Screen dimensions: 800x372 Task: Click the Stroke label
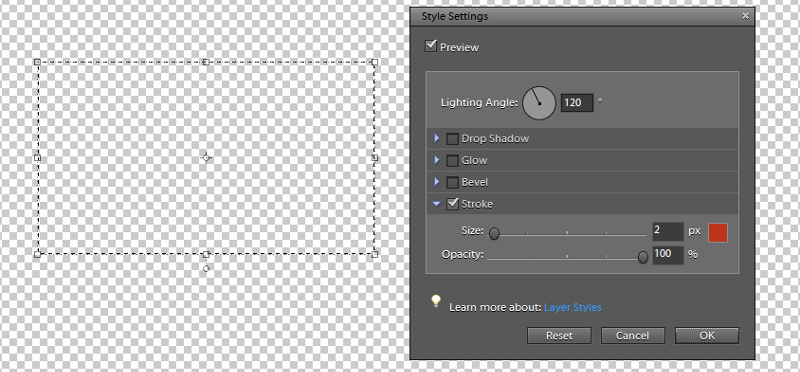[477, 204]
